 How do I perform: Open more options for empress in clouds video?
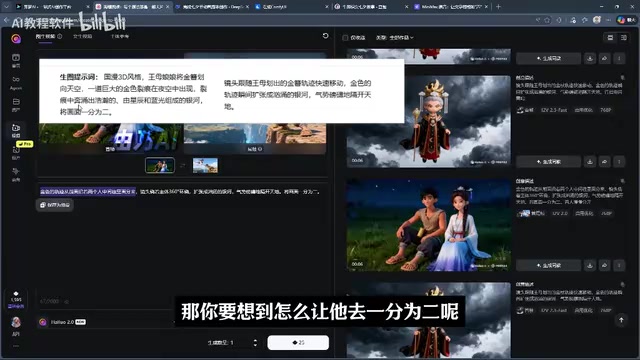[619, 162]
